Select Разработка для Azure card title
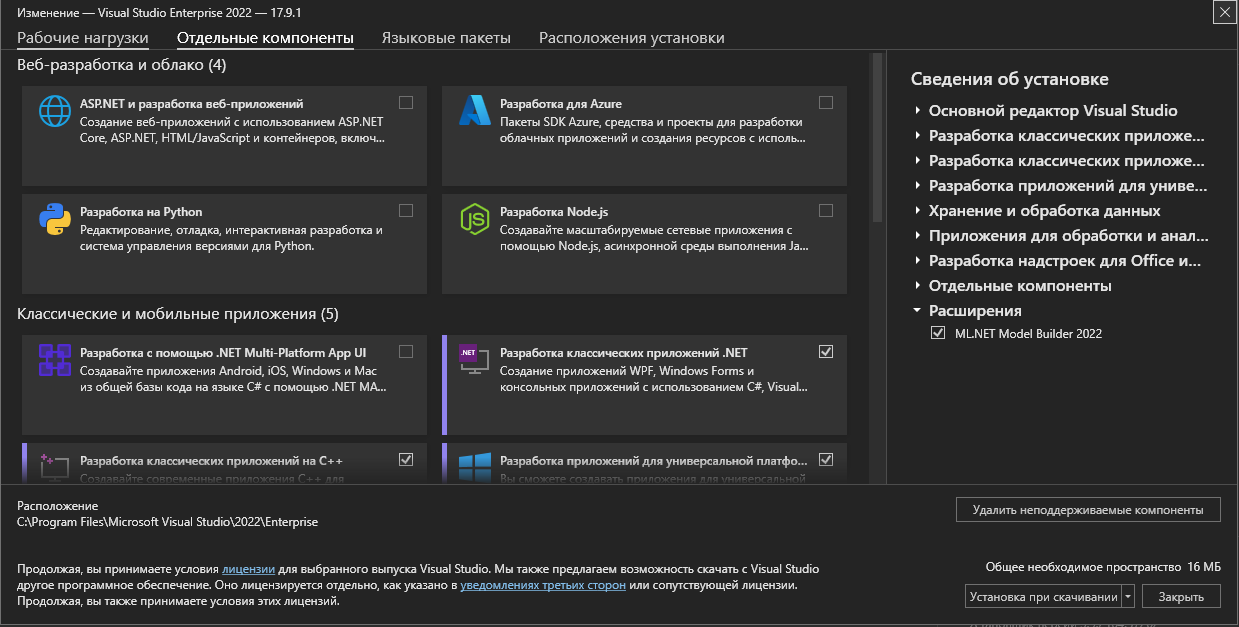Screen dimensions: 1239x627 (x=561, y=103)
